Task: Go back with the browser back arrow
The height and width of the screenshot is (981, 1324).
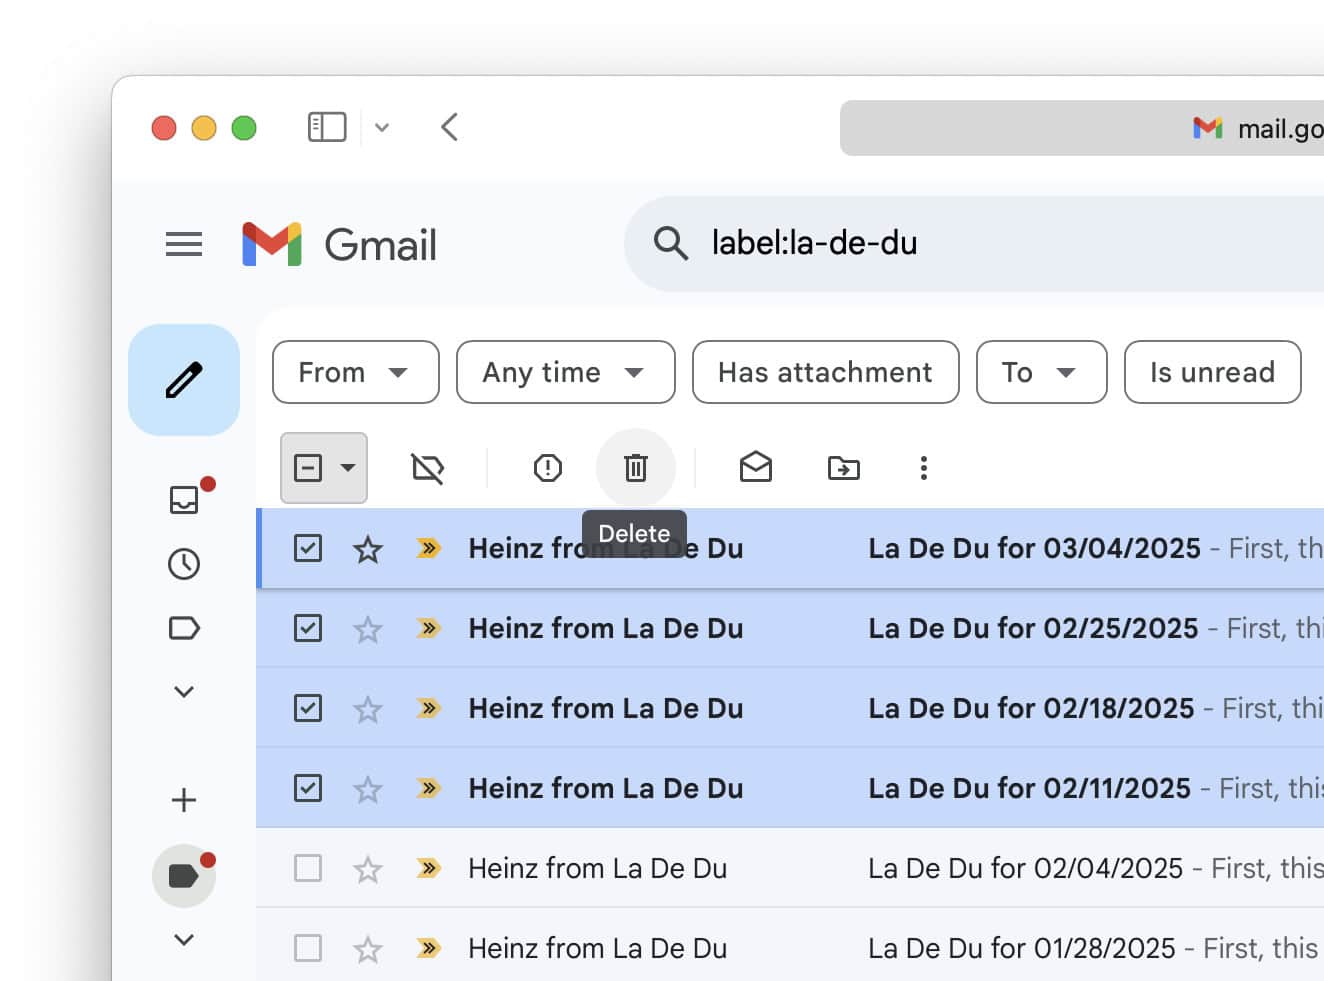Action: (449, 127)
